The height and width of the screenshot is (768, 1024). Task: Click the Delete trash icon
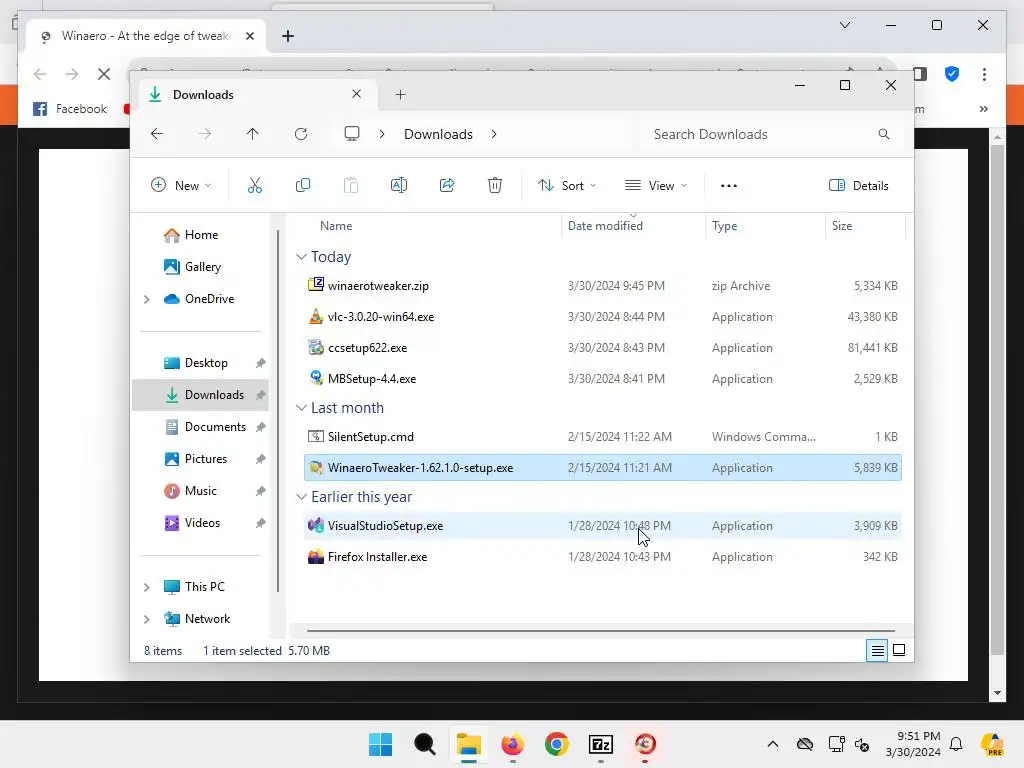[495, 185]
